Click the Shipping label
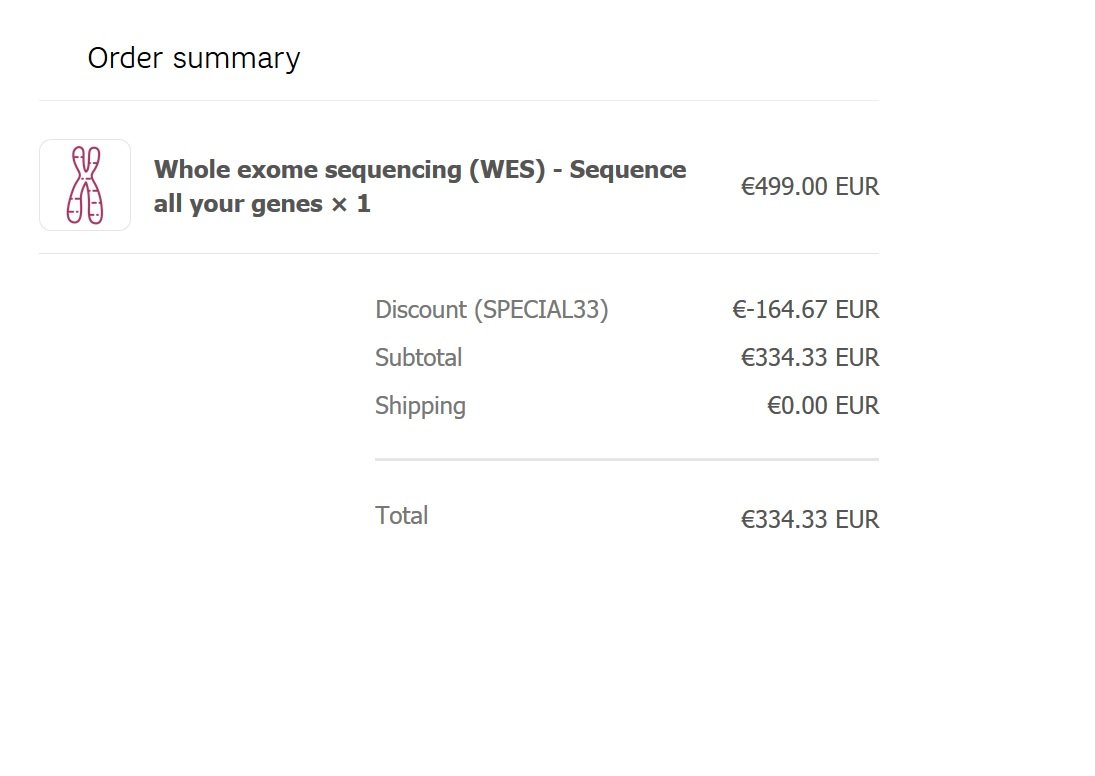 click(420, 406)
